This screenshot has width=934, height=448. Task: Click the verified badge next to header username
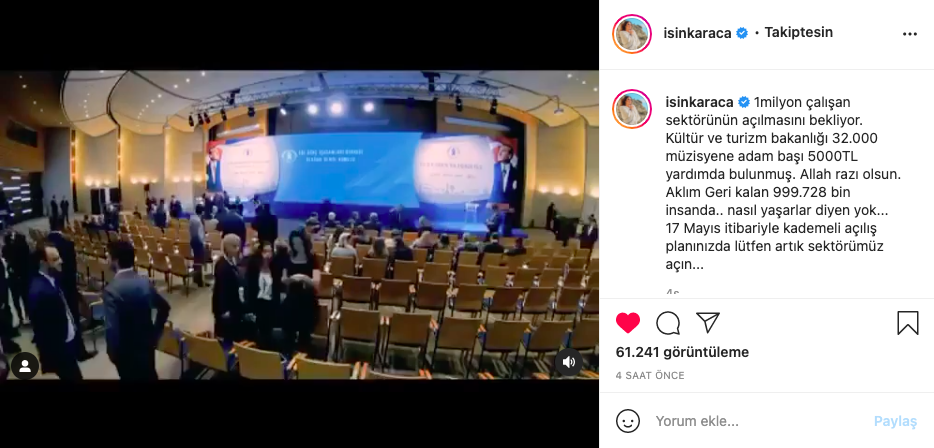pos(742,33)
